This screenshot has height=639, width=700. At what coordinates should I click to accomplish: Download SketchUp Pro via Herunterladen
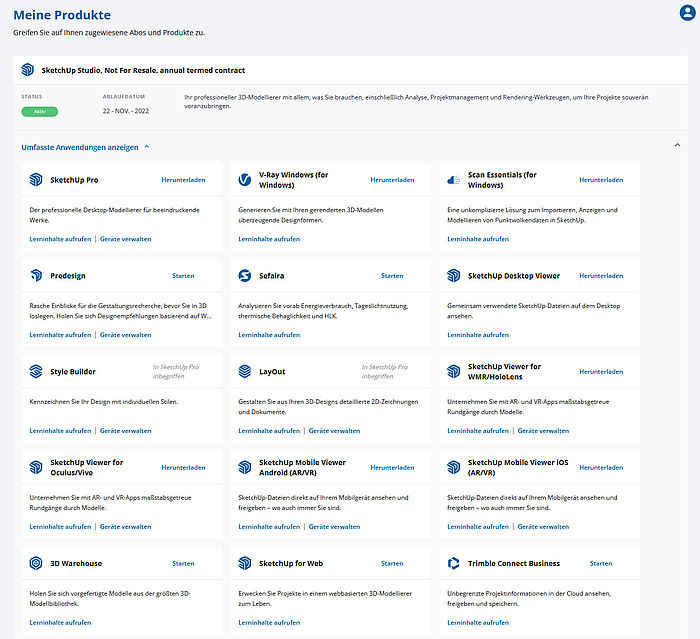[183, 180]
